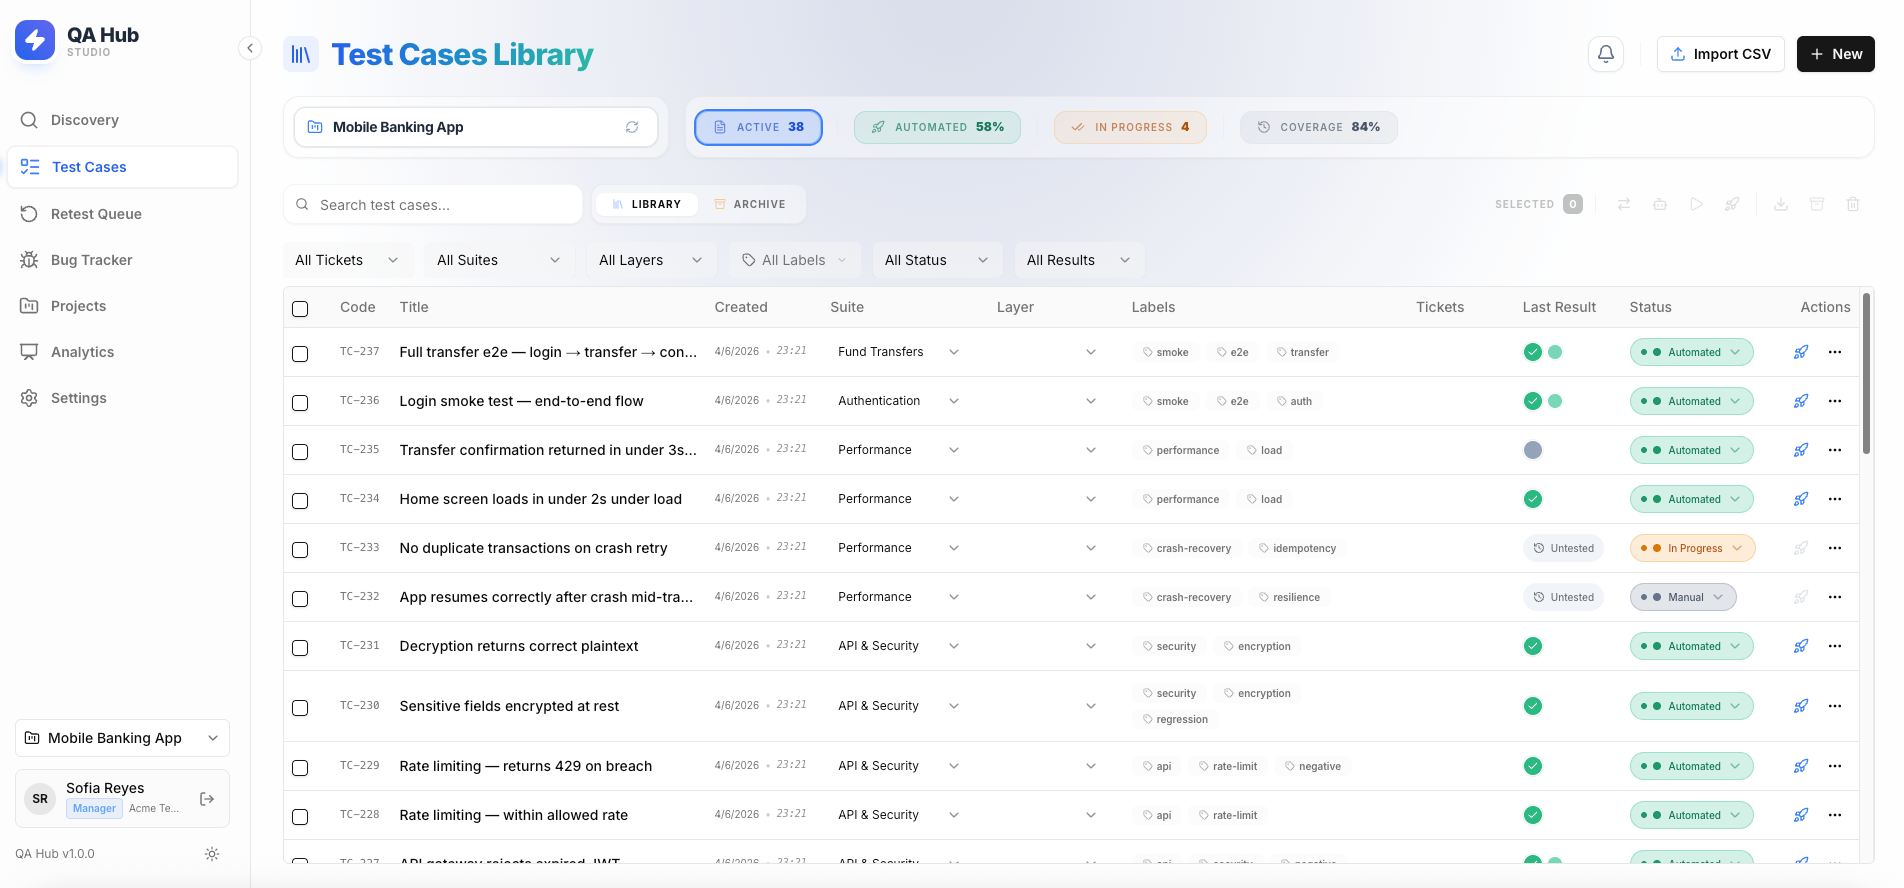
Task: Open the All Labels filter dropdown
Action: 794,260
